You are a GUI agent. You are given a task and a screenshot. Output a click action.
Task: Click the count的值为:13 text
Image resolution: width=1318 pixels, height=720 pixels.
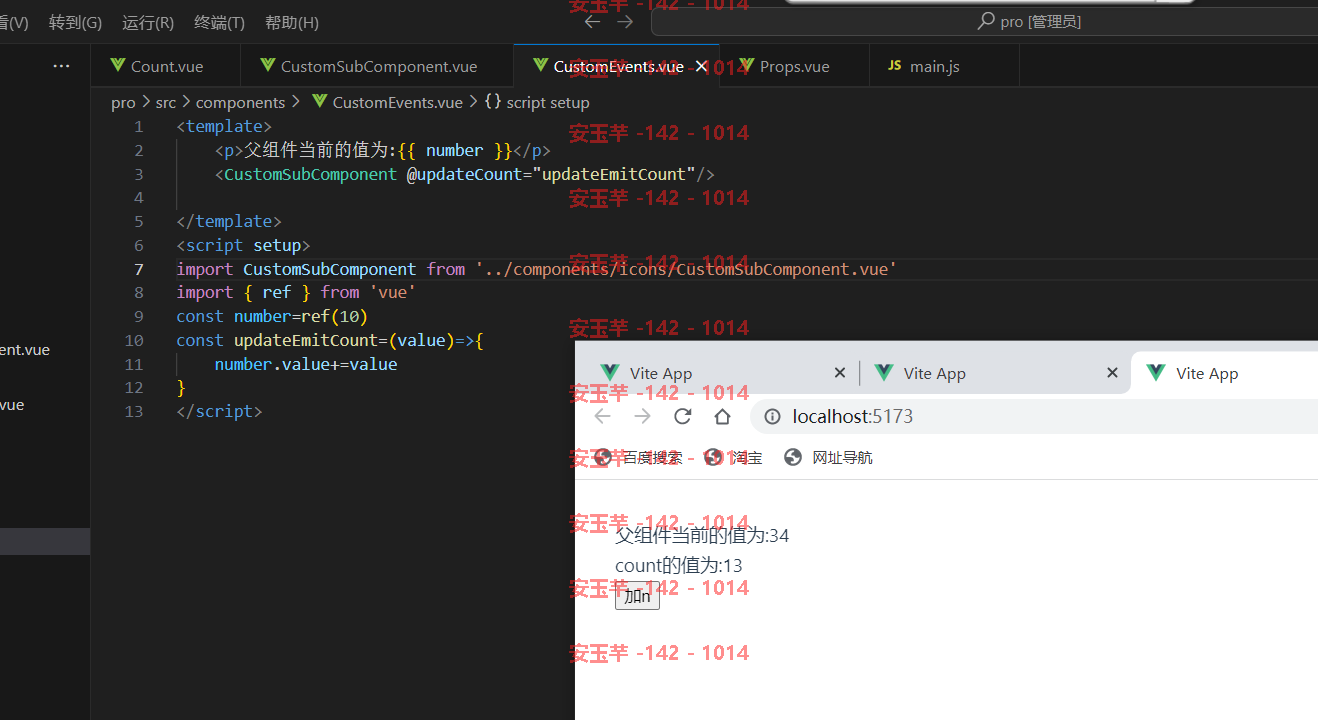click(x=679, y=566)
